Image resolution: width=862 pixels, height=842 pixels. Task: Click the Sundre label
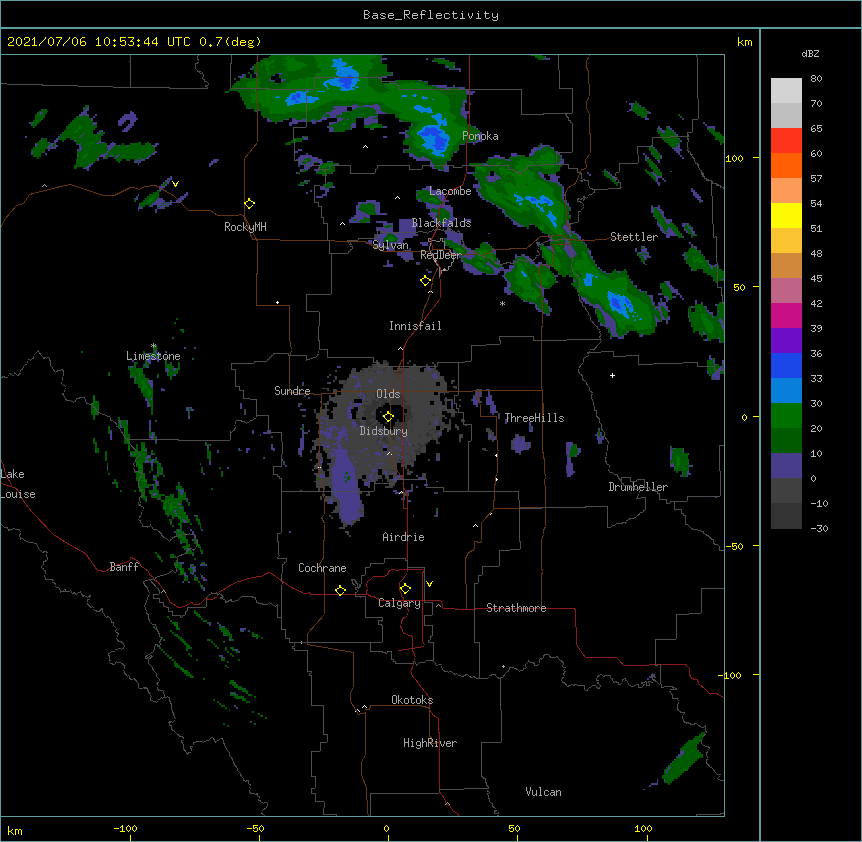click(x=292, y=391)
